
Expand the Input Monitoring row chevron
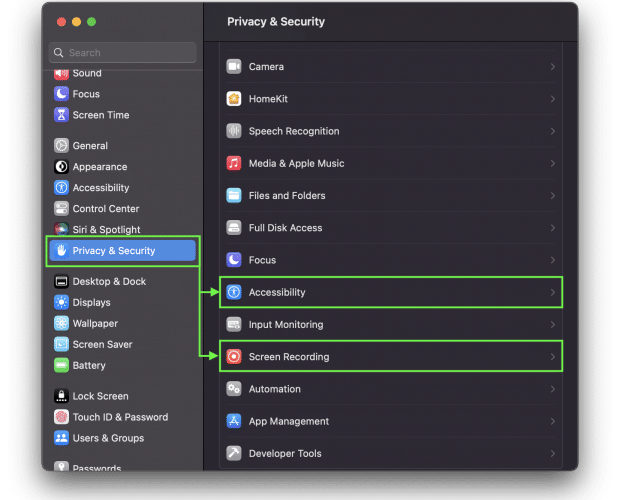552,325
